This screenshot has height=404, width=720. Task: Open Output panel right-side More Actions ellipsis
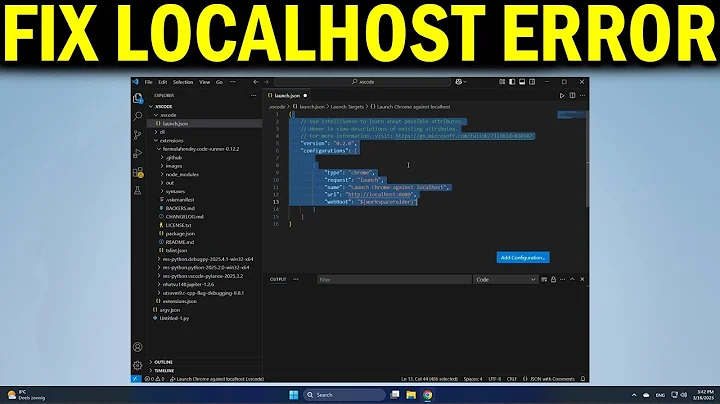click(562, 279)
